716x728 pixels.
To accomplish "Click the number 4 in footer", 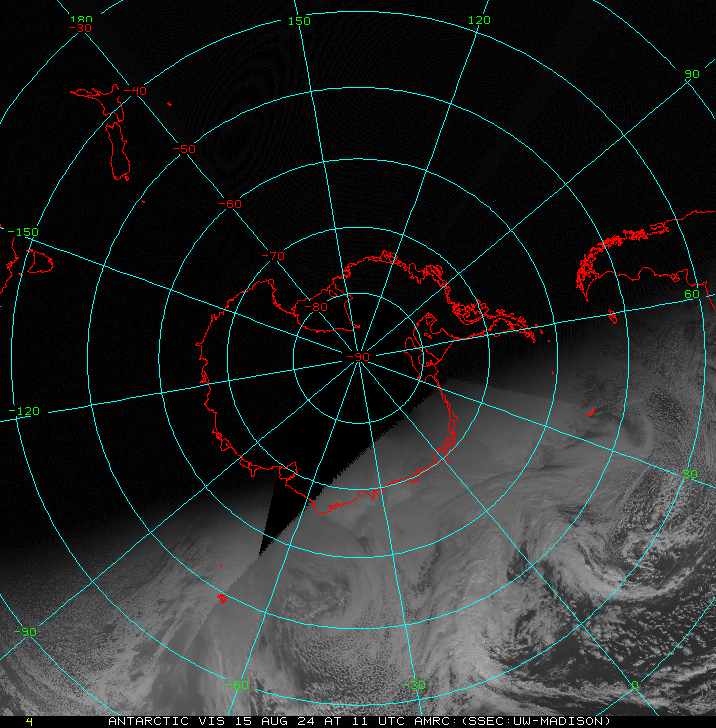I will tap(29, 721).
